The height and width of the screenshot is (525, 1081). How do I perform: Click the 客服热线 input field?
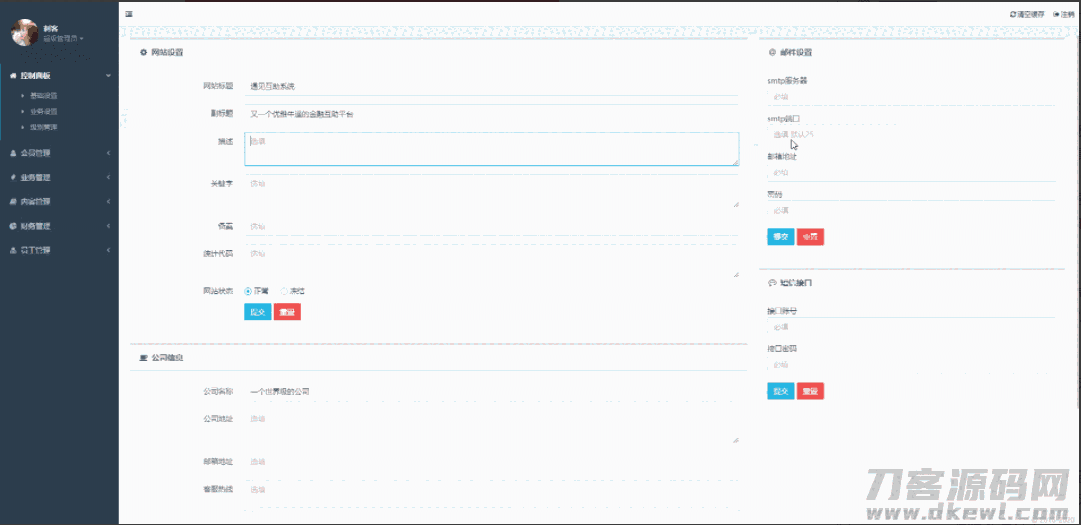(x=492, y=490)
